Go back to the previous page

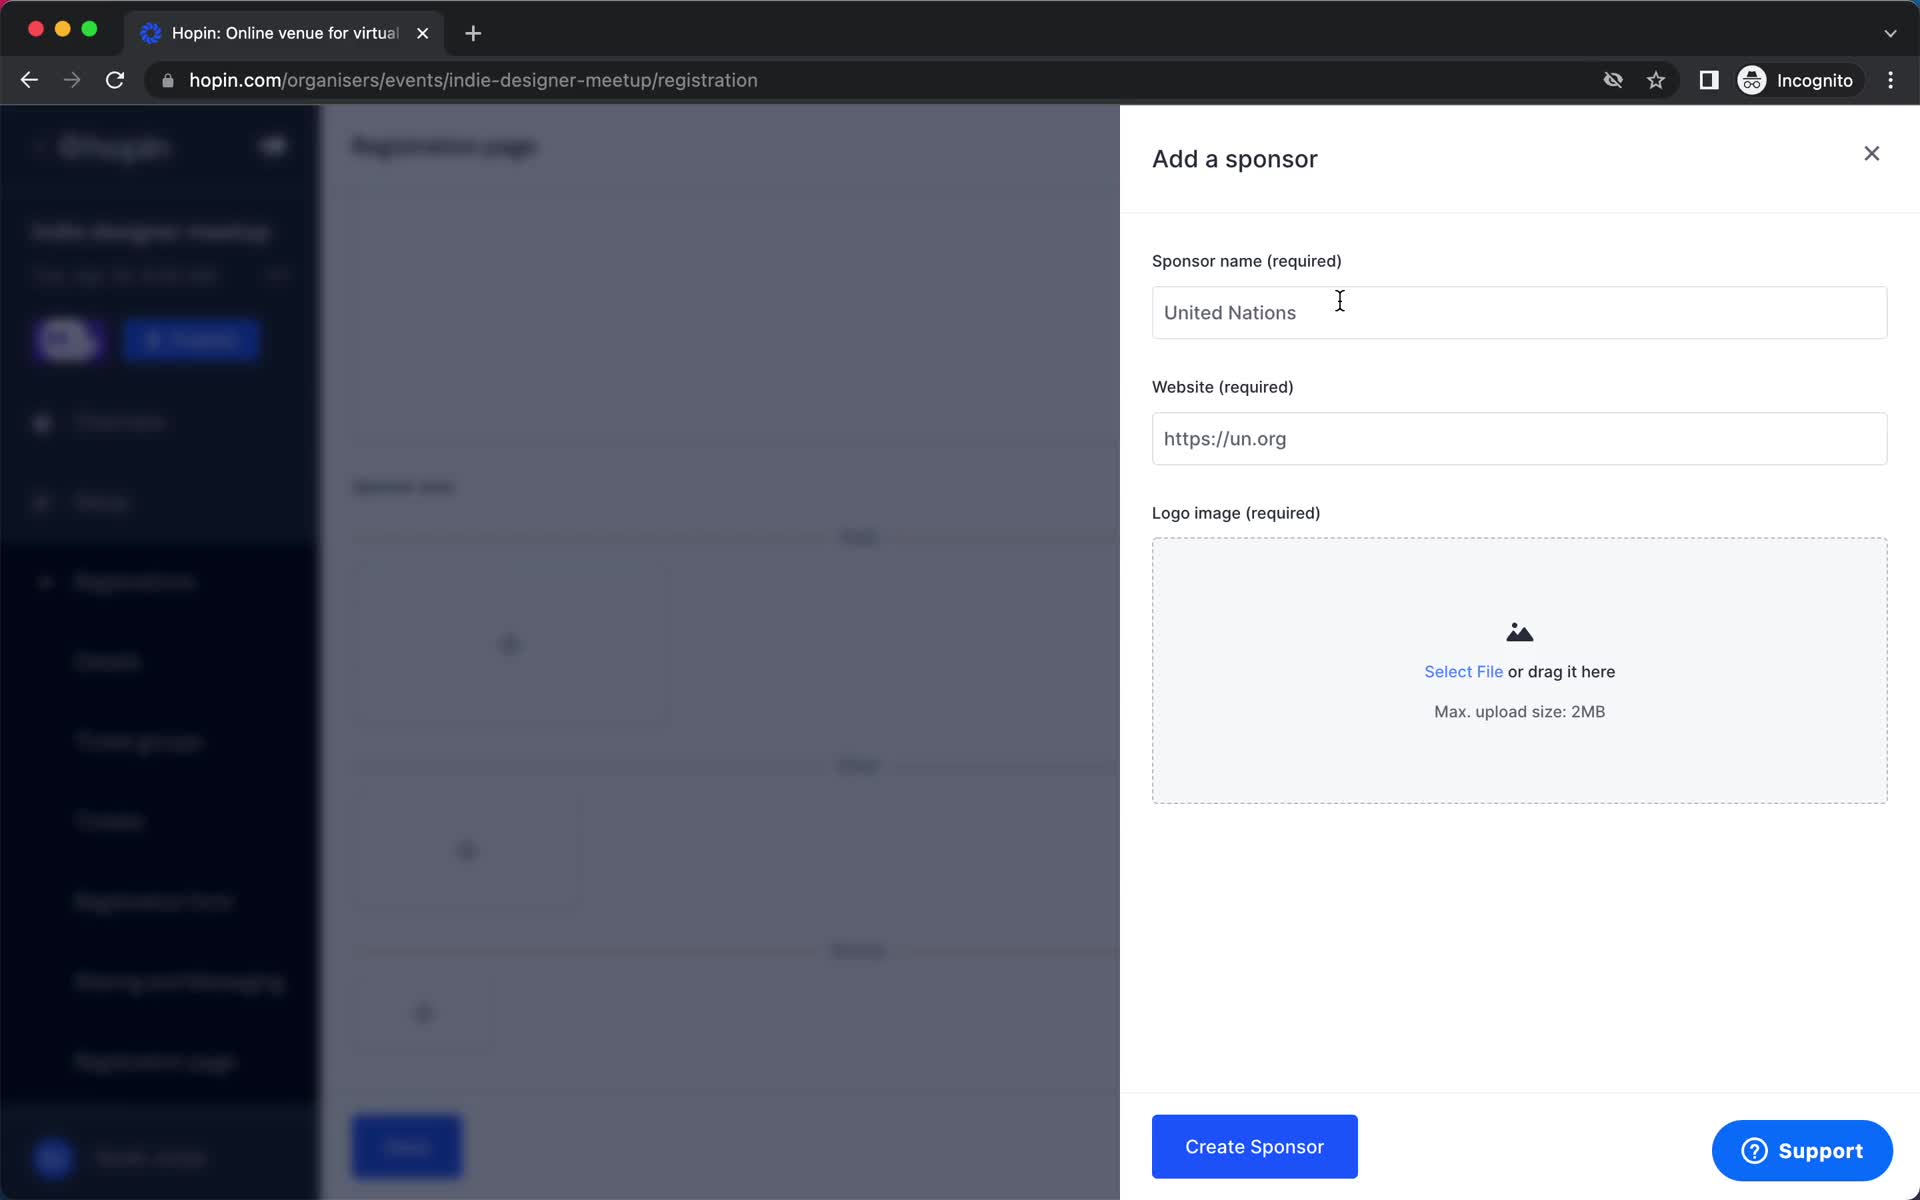(x=29, y=80)
